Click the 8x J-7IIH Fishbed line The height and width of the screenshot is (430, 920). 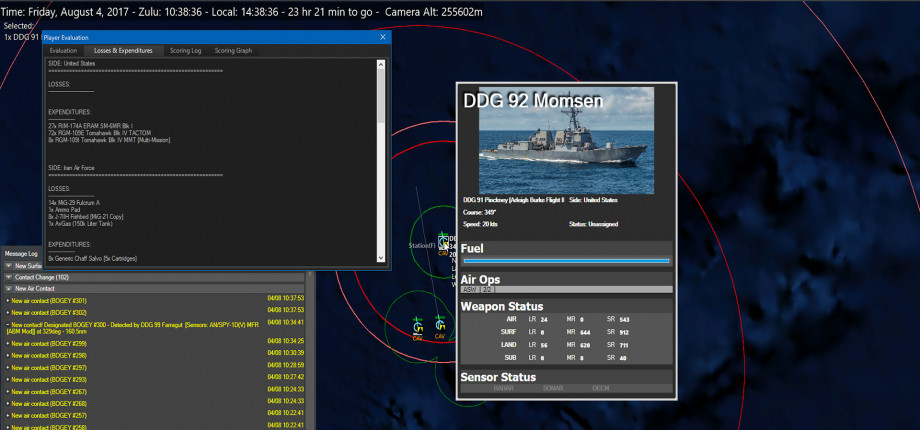86,216
